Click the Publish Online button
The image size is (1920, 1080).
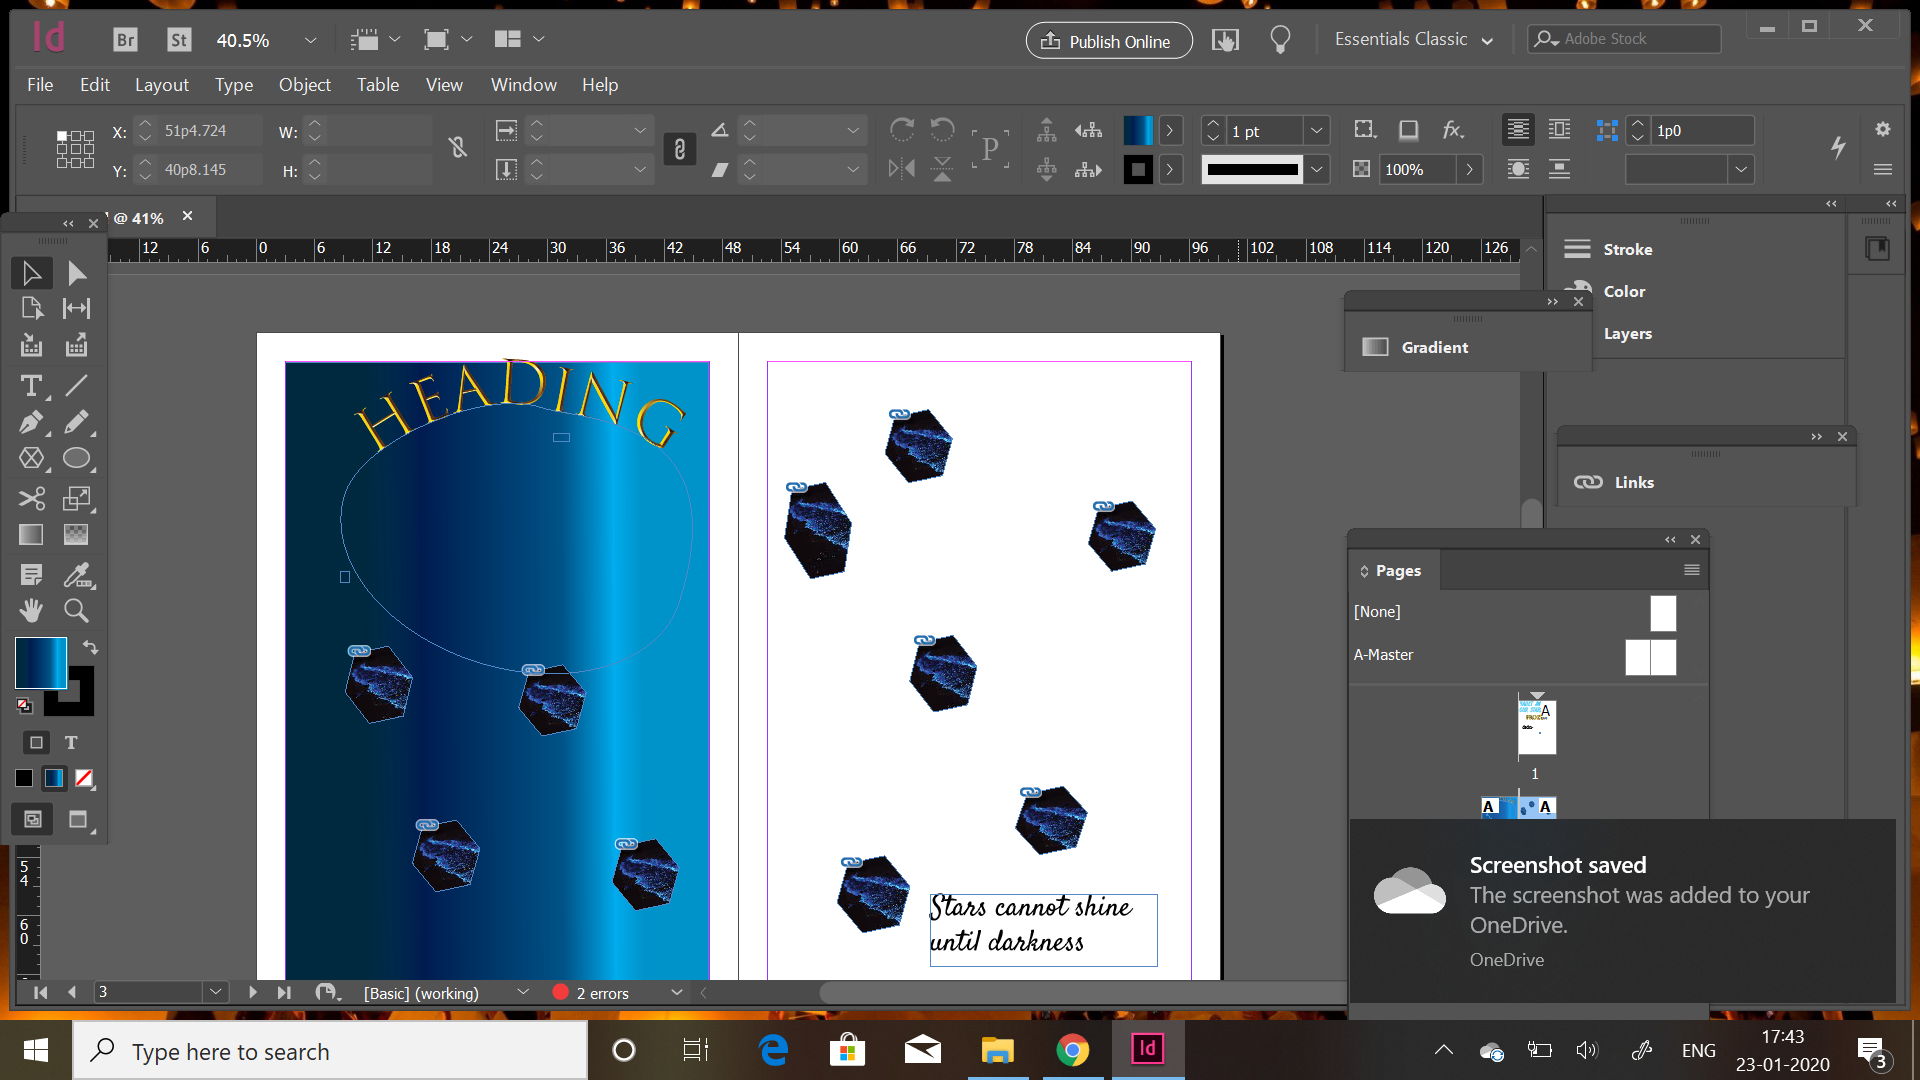point(1108,40)
